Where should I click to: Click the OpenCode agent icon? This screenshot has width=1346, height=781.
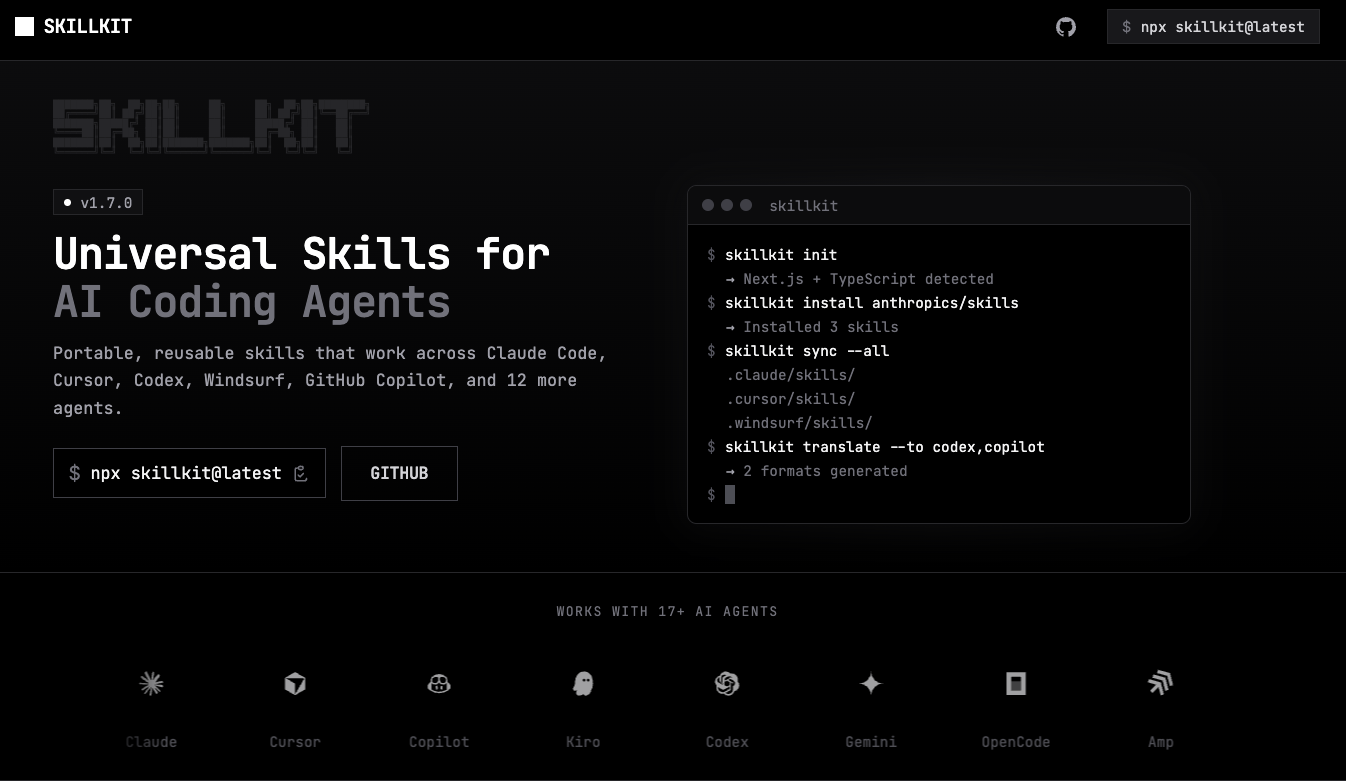1015,684
